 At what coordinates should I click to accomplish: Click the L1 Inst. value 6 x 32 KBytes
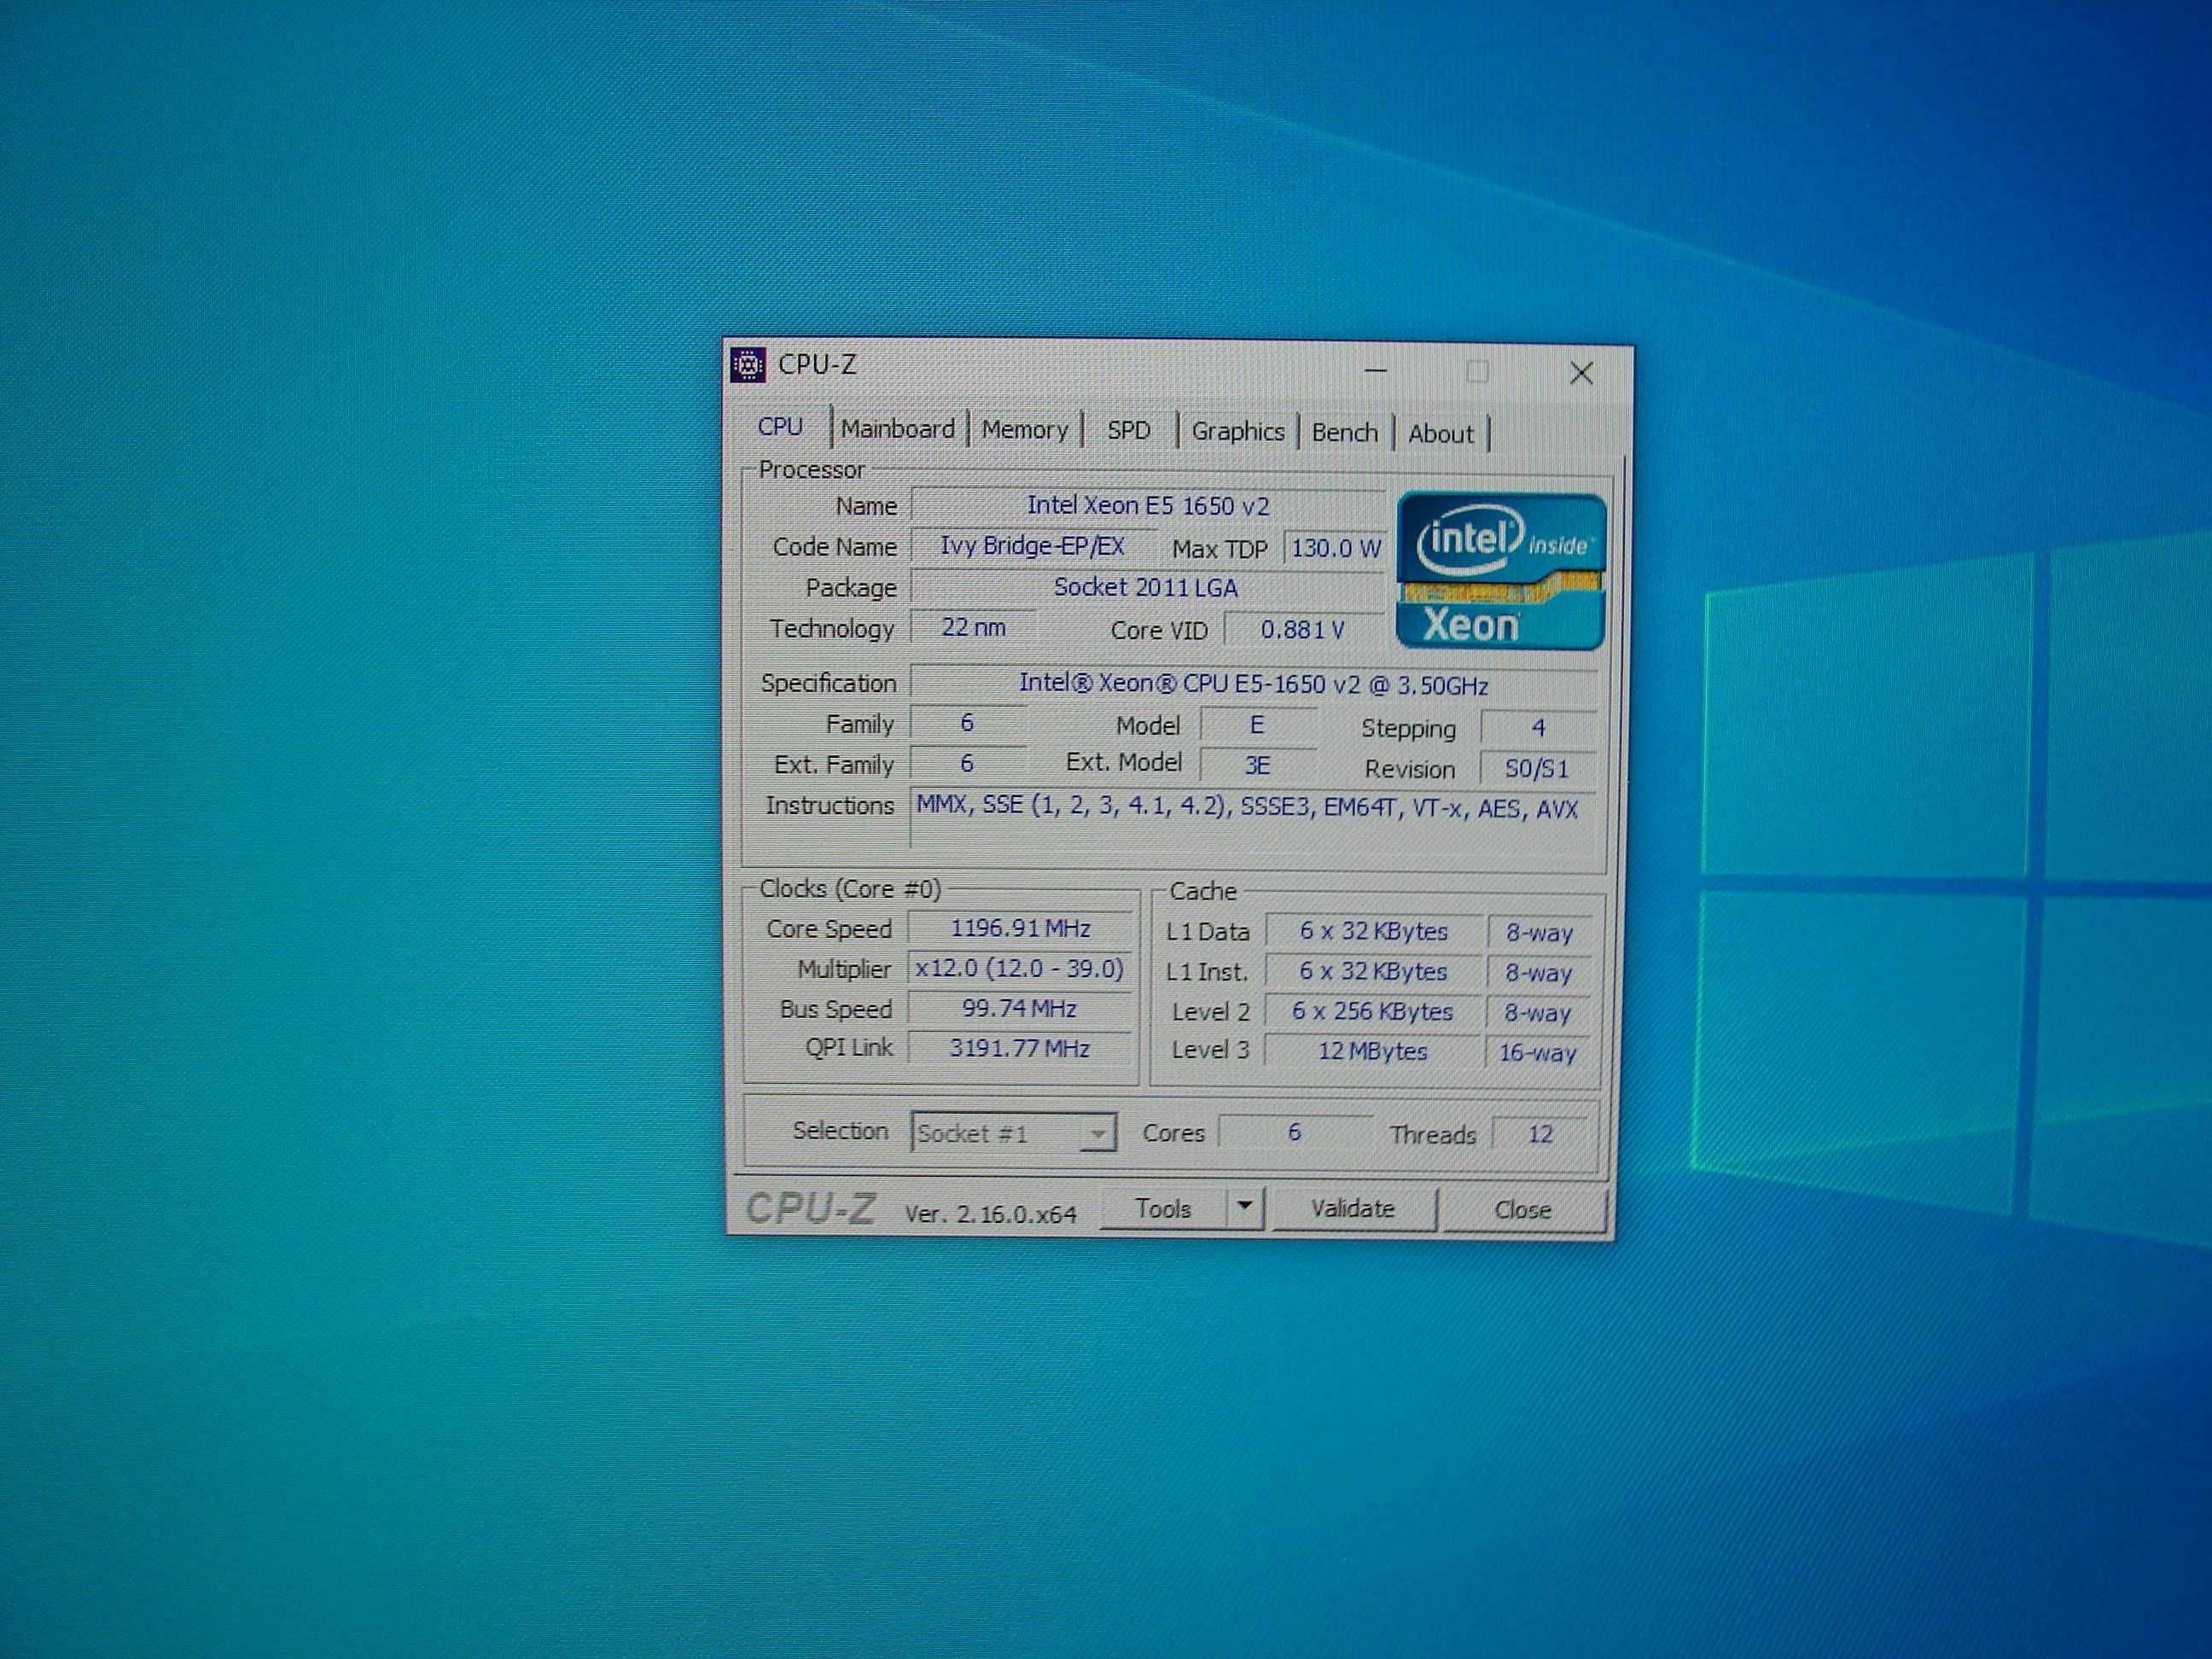1373,971
